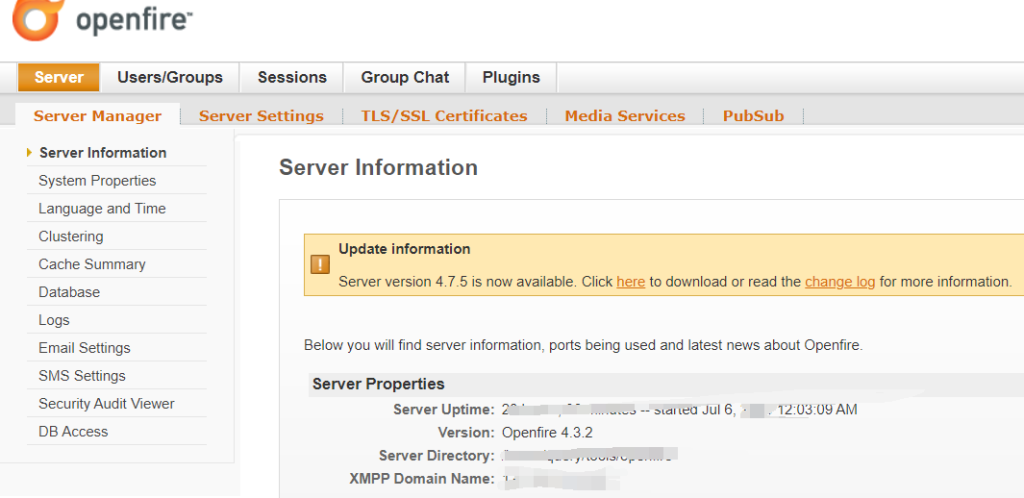1024x498 pixels.
Task: Switch to Media Services subtab
Action: click(625, 116)
